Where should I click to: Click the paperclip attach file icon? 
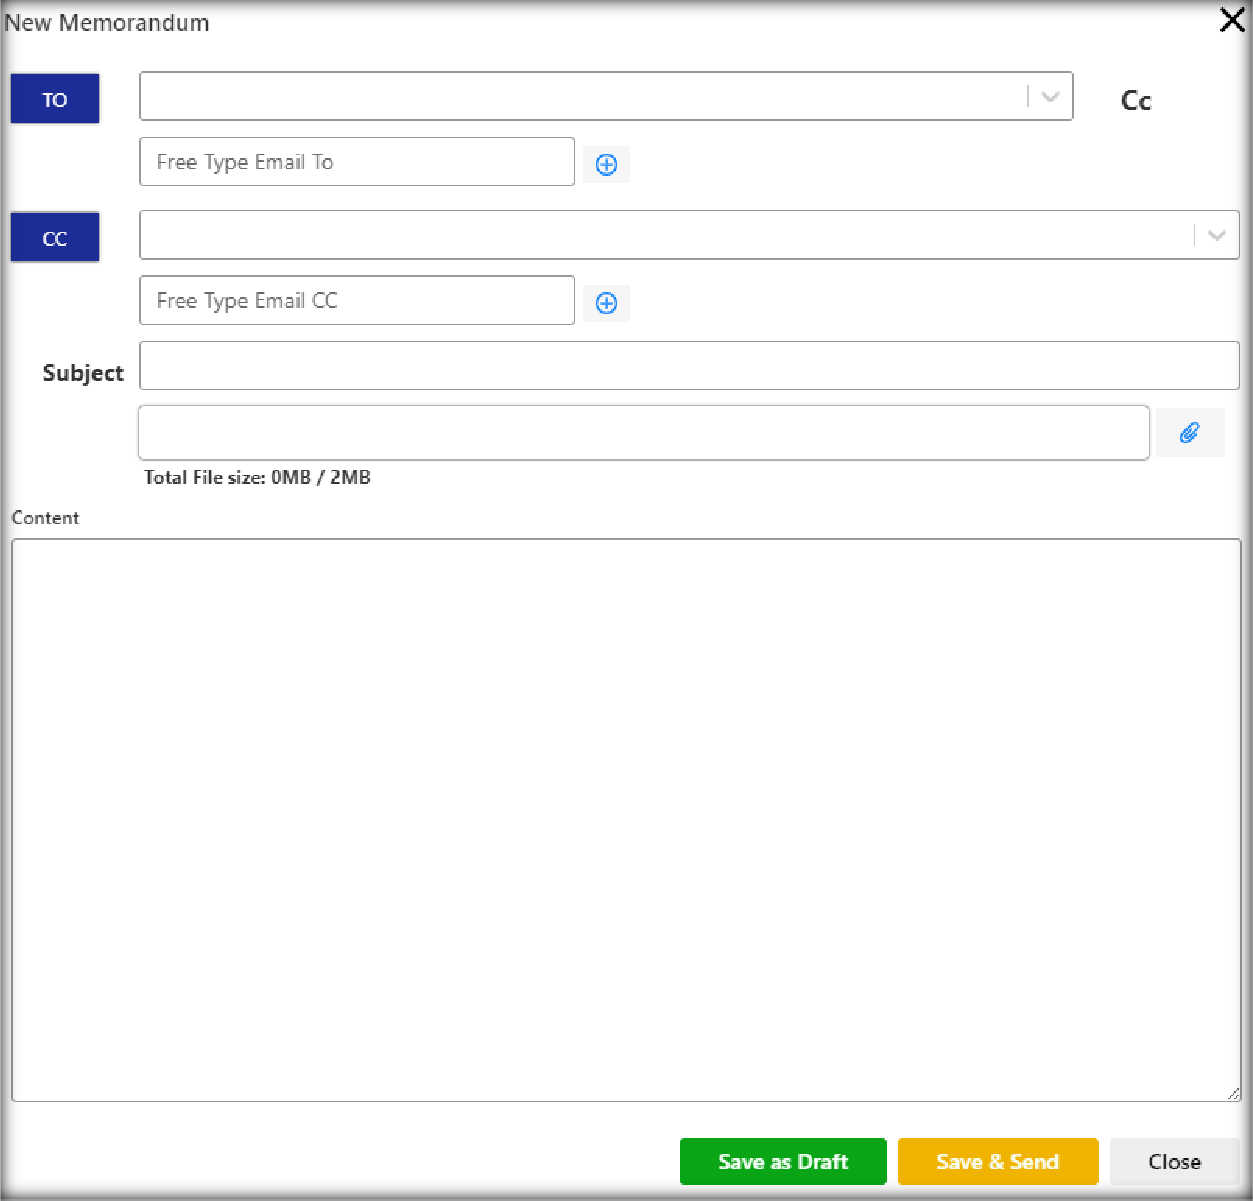[1189, 433]
